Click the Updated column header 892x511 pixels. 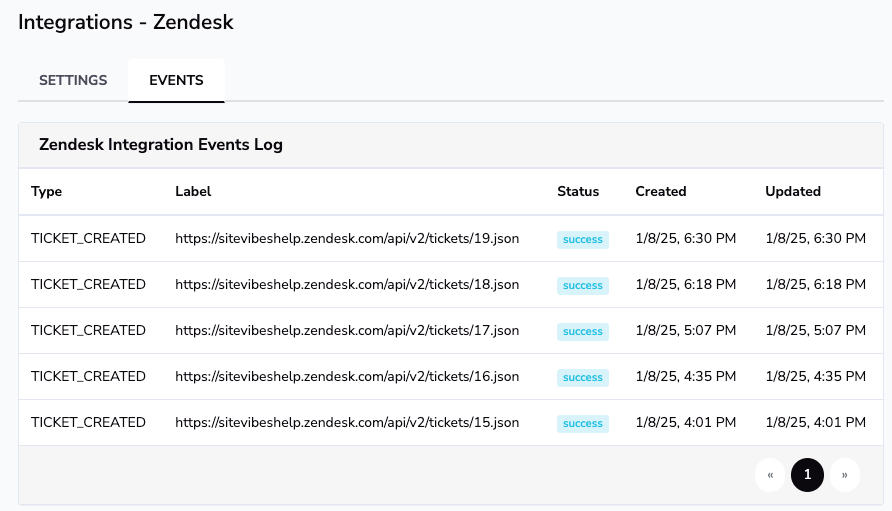point(793,192)
